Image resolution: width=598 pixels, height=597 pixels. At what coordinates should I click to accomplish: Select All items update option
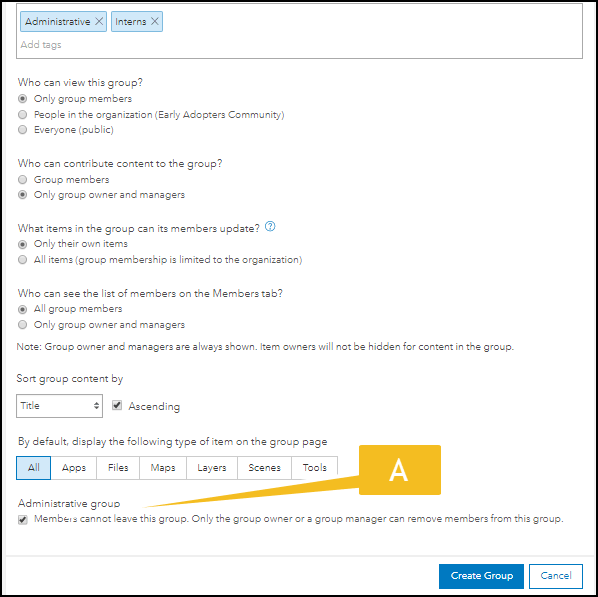(x=23, y=260)
